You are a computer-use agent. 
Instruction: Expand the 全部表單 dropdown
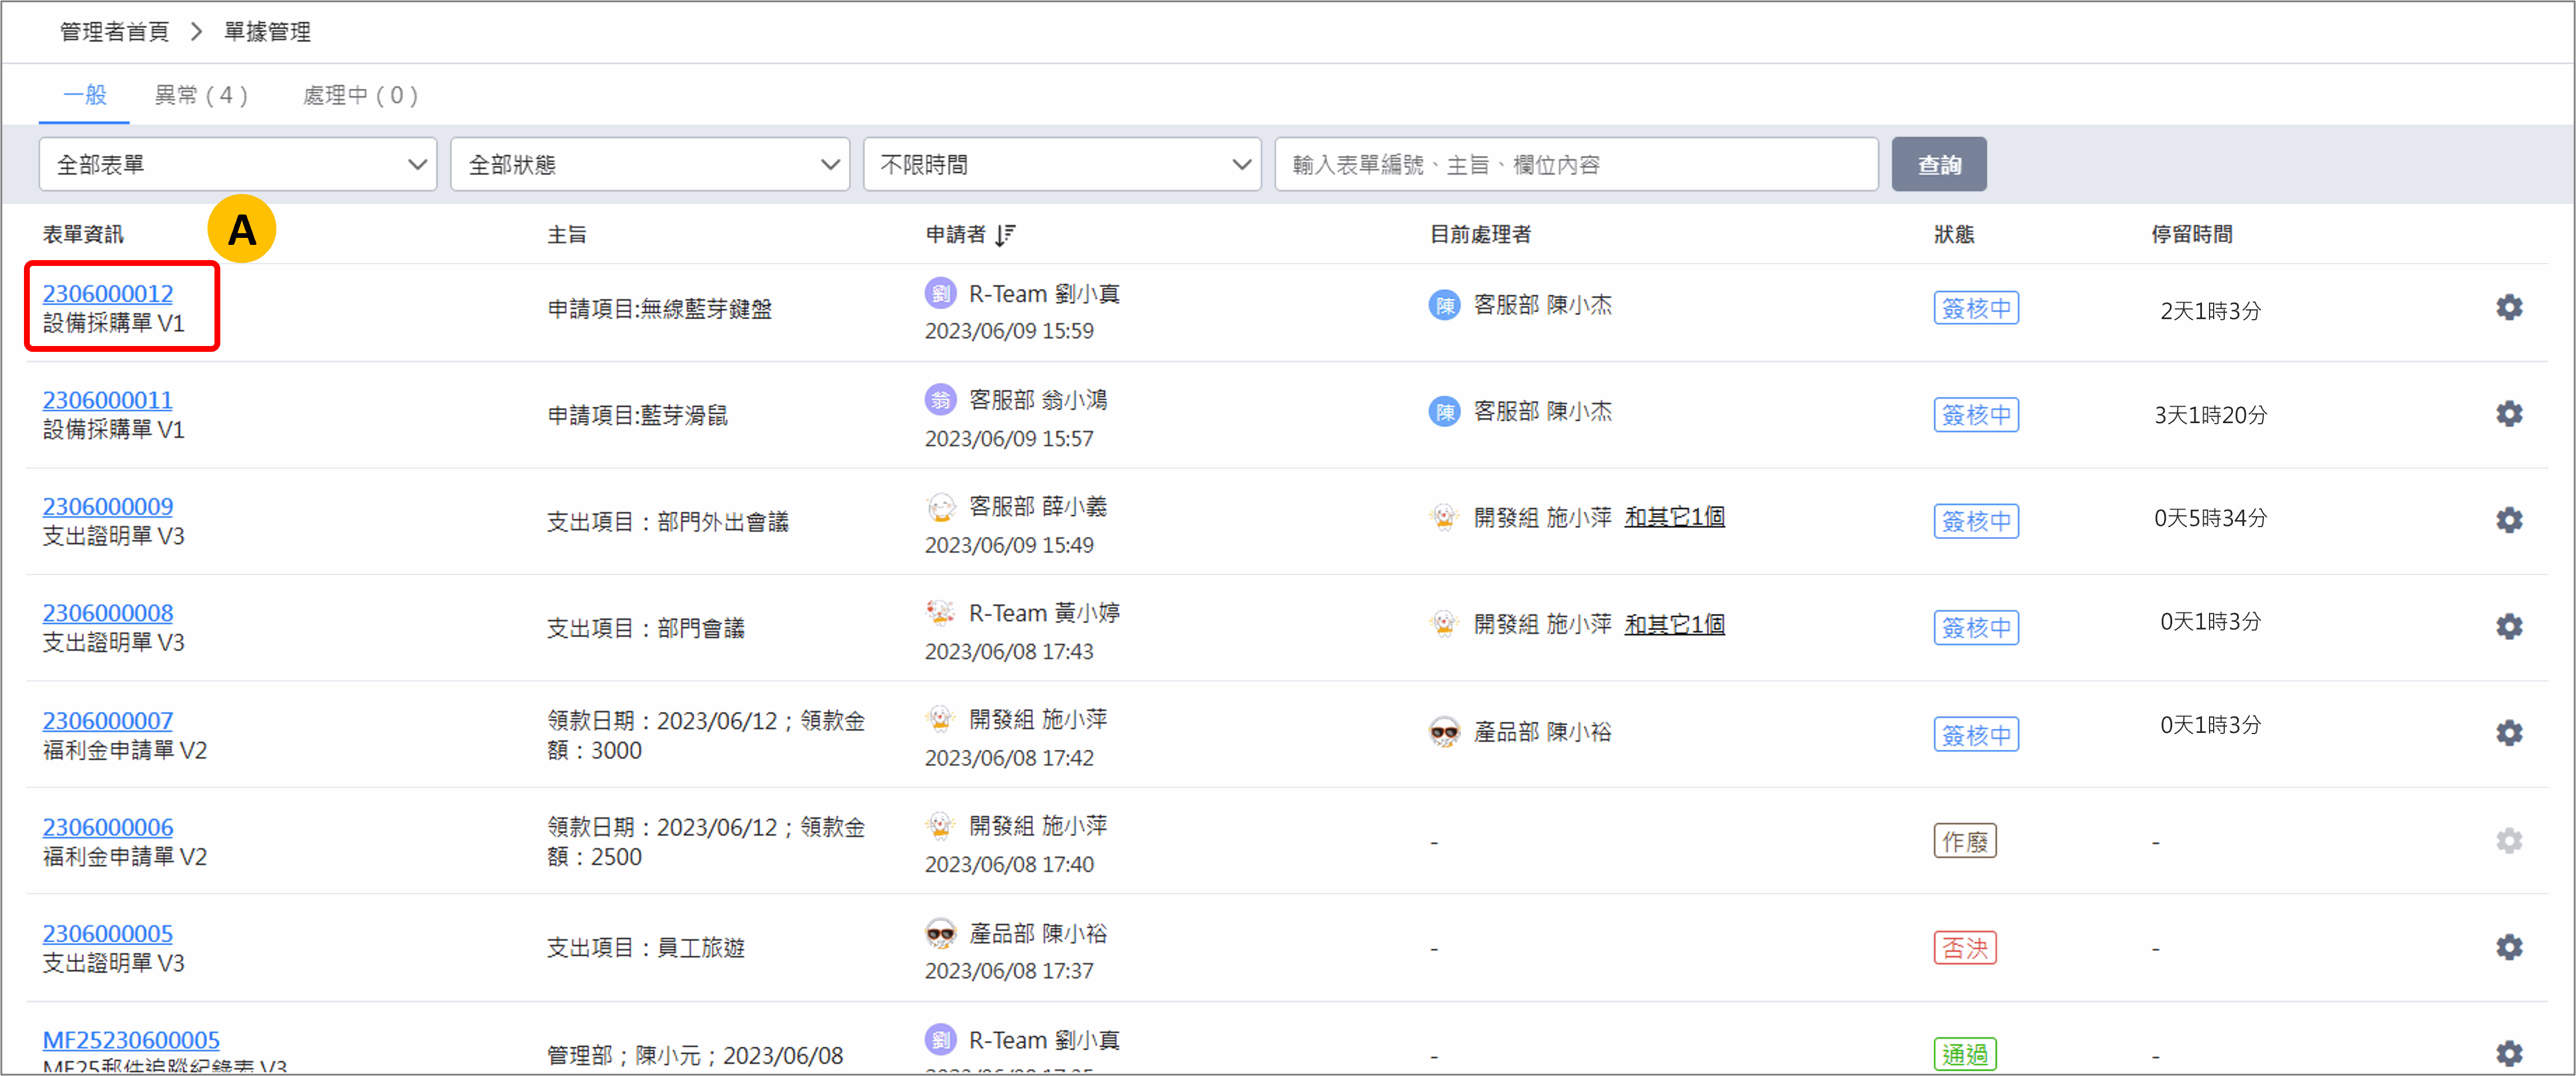click(x=238, y=164)
